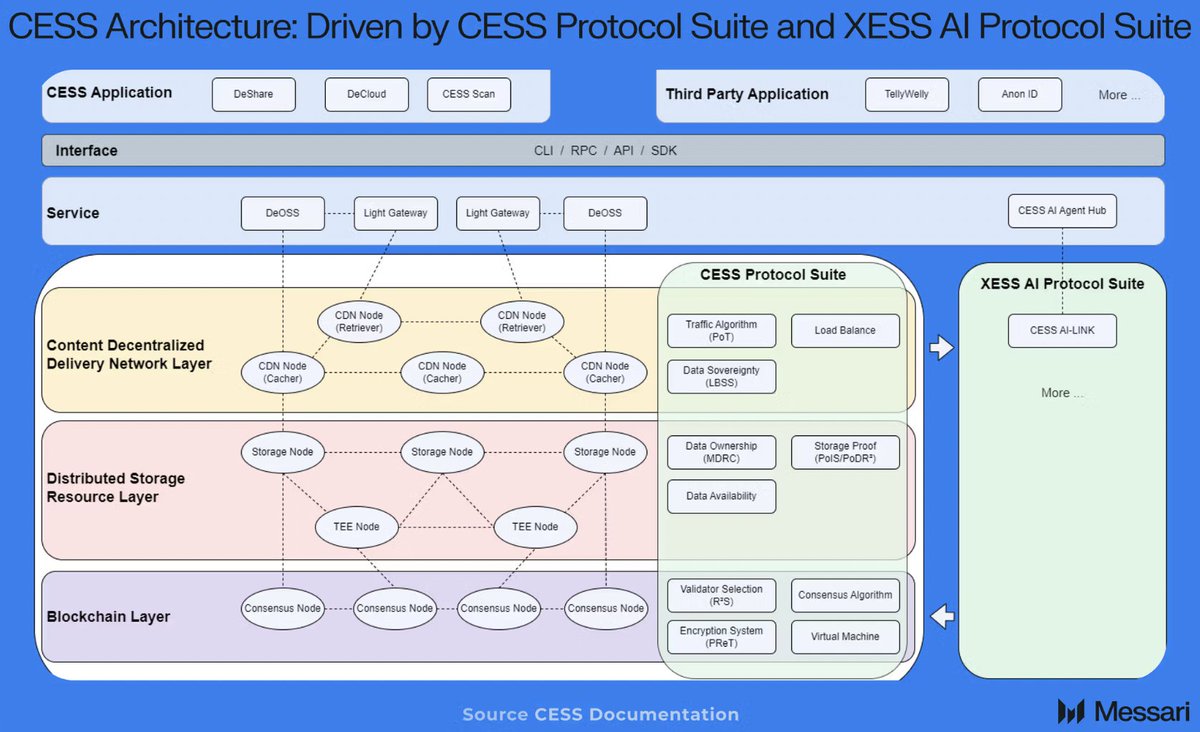This screenshot has height=732, width=1200.
Task: Select the Validator Selection (R²S) box
Action: pyautogui.click(x=721, y=595)
